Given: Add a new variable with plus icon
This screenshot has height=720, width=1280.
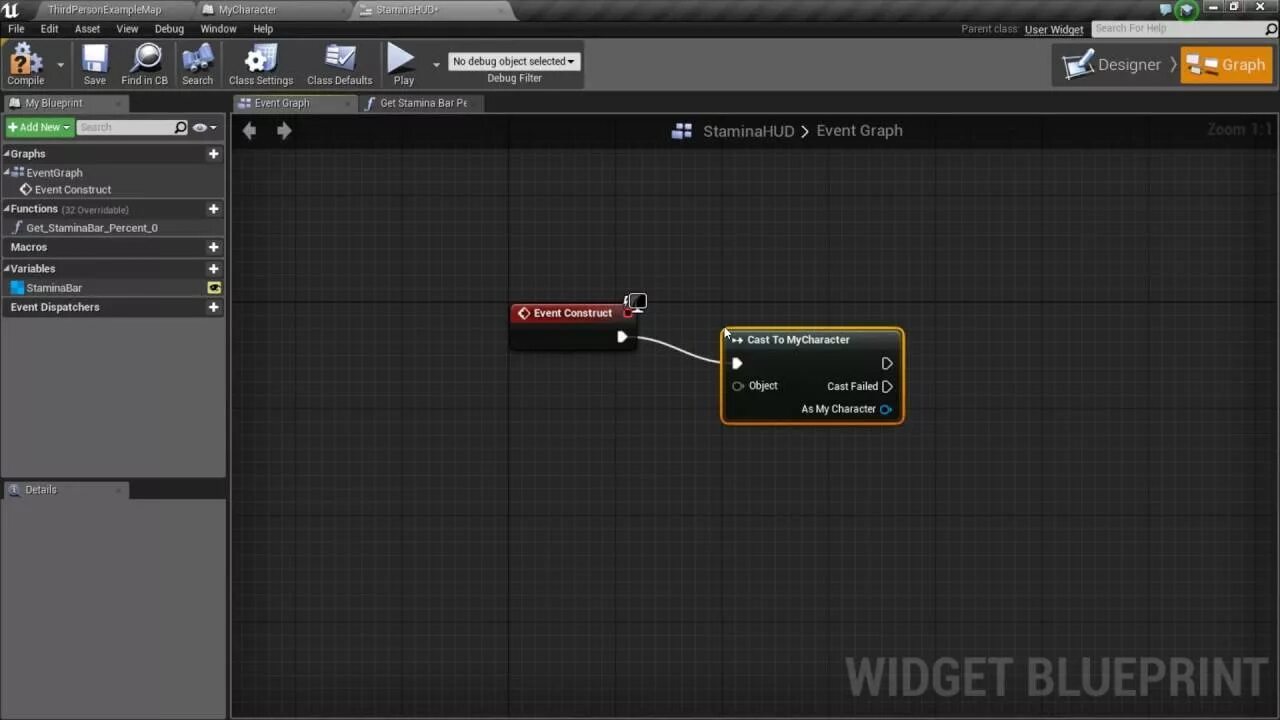Looking at the screenshot, I should click(x=213, y=269).
